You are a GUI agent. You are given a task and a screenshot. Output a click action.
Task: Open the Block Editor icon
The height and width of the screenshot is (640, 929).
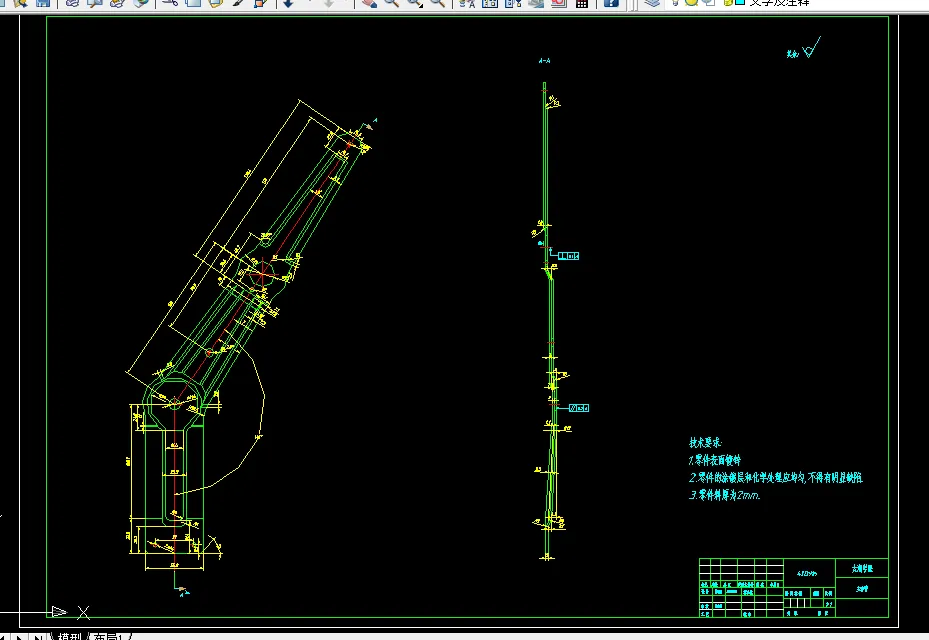click(261, 3)
